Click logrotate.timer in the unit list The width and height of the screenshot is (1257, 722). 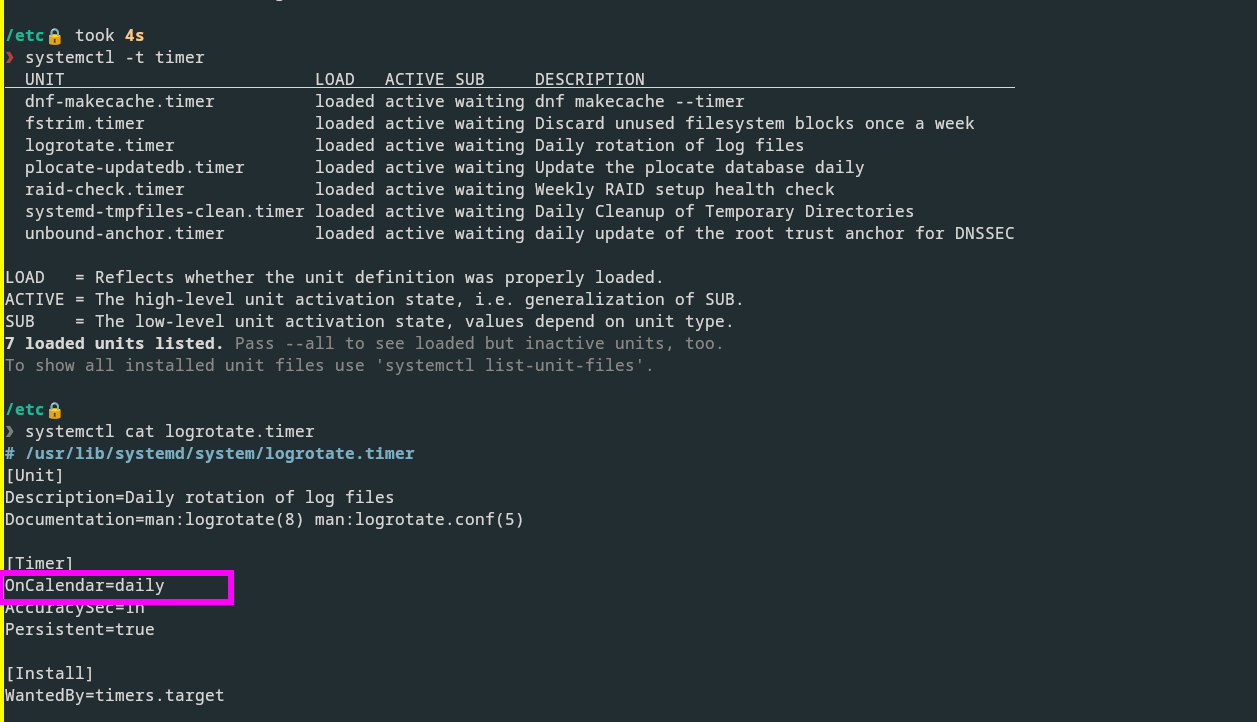pyautogui.click(x=100, y=146)
